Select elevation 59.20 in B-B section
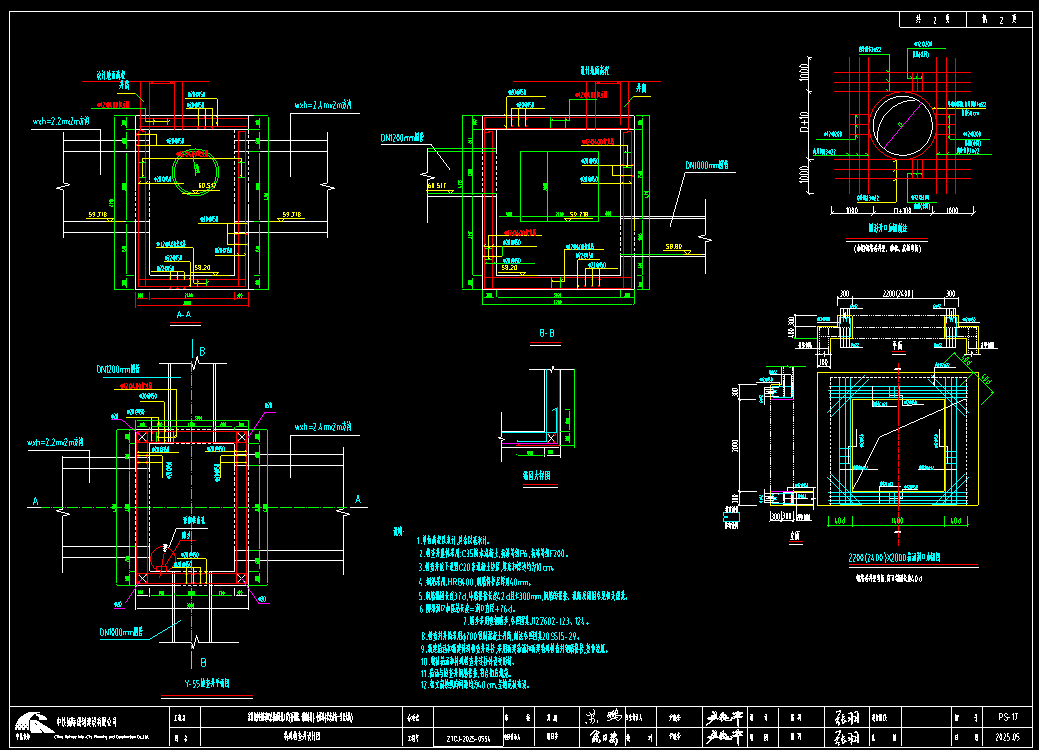The height and width of the screenshot is (750, 1039). 510,268
